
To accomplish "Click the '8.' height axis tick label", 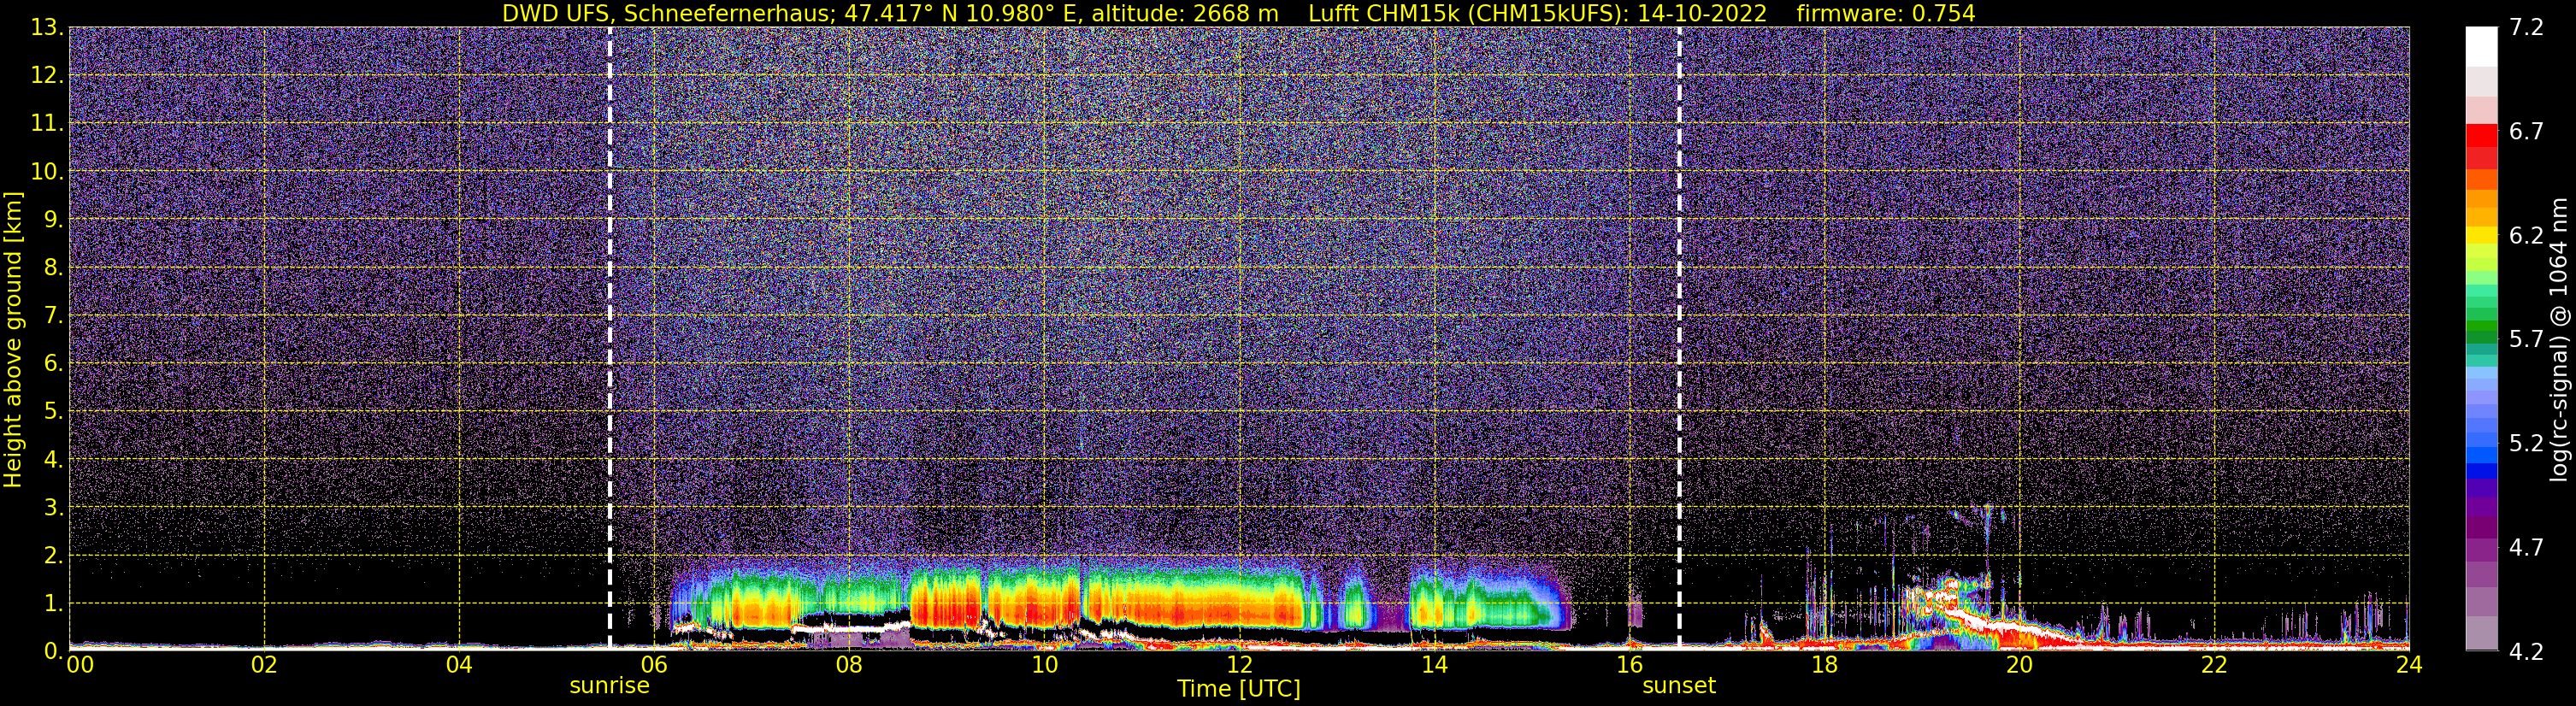I will pos(53,268).
